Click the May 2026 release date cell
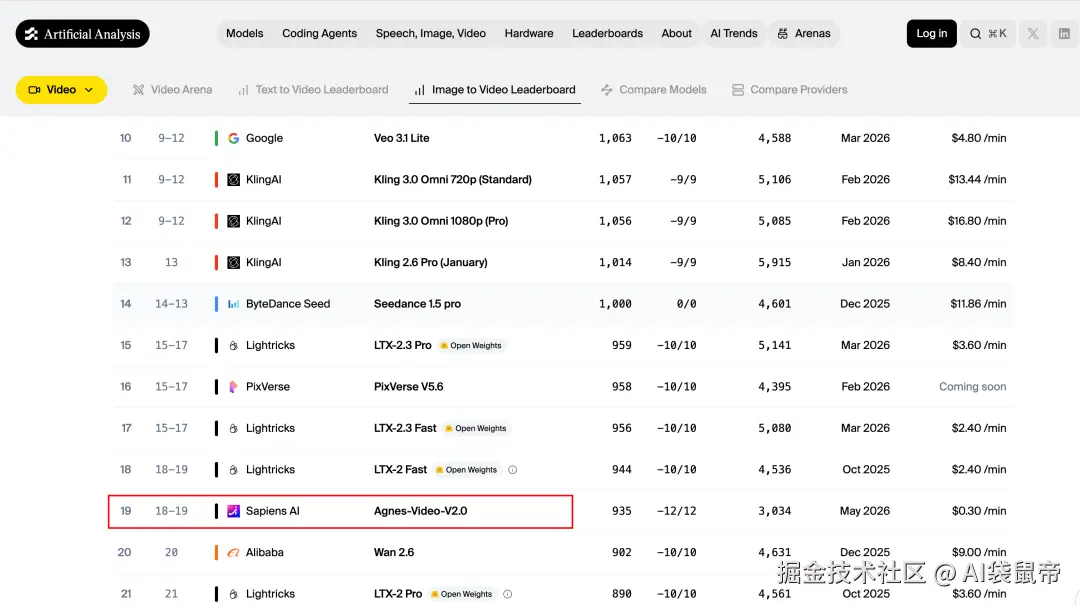Screen dimensions: 1080x605 tap(864, 511)
